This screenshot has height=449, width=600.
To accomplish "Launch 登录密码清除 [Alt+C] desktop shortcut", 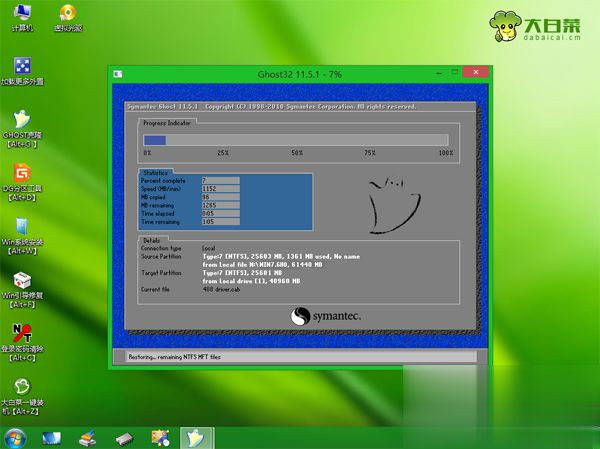I will (22, 343).
